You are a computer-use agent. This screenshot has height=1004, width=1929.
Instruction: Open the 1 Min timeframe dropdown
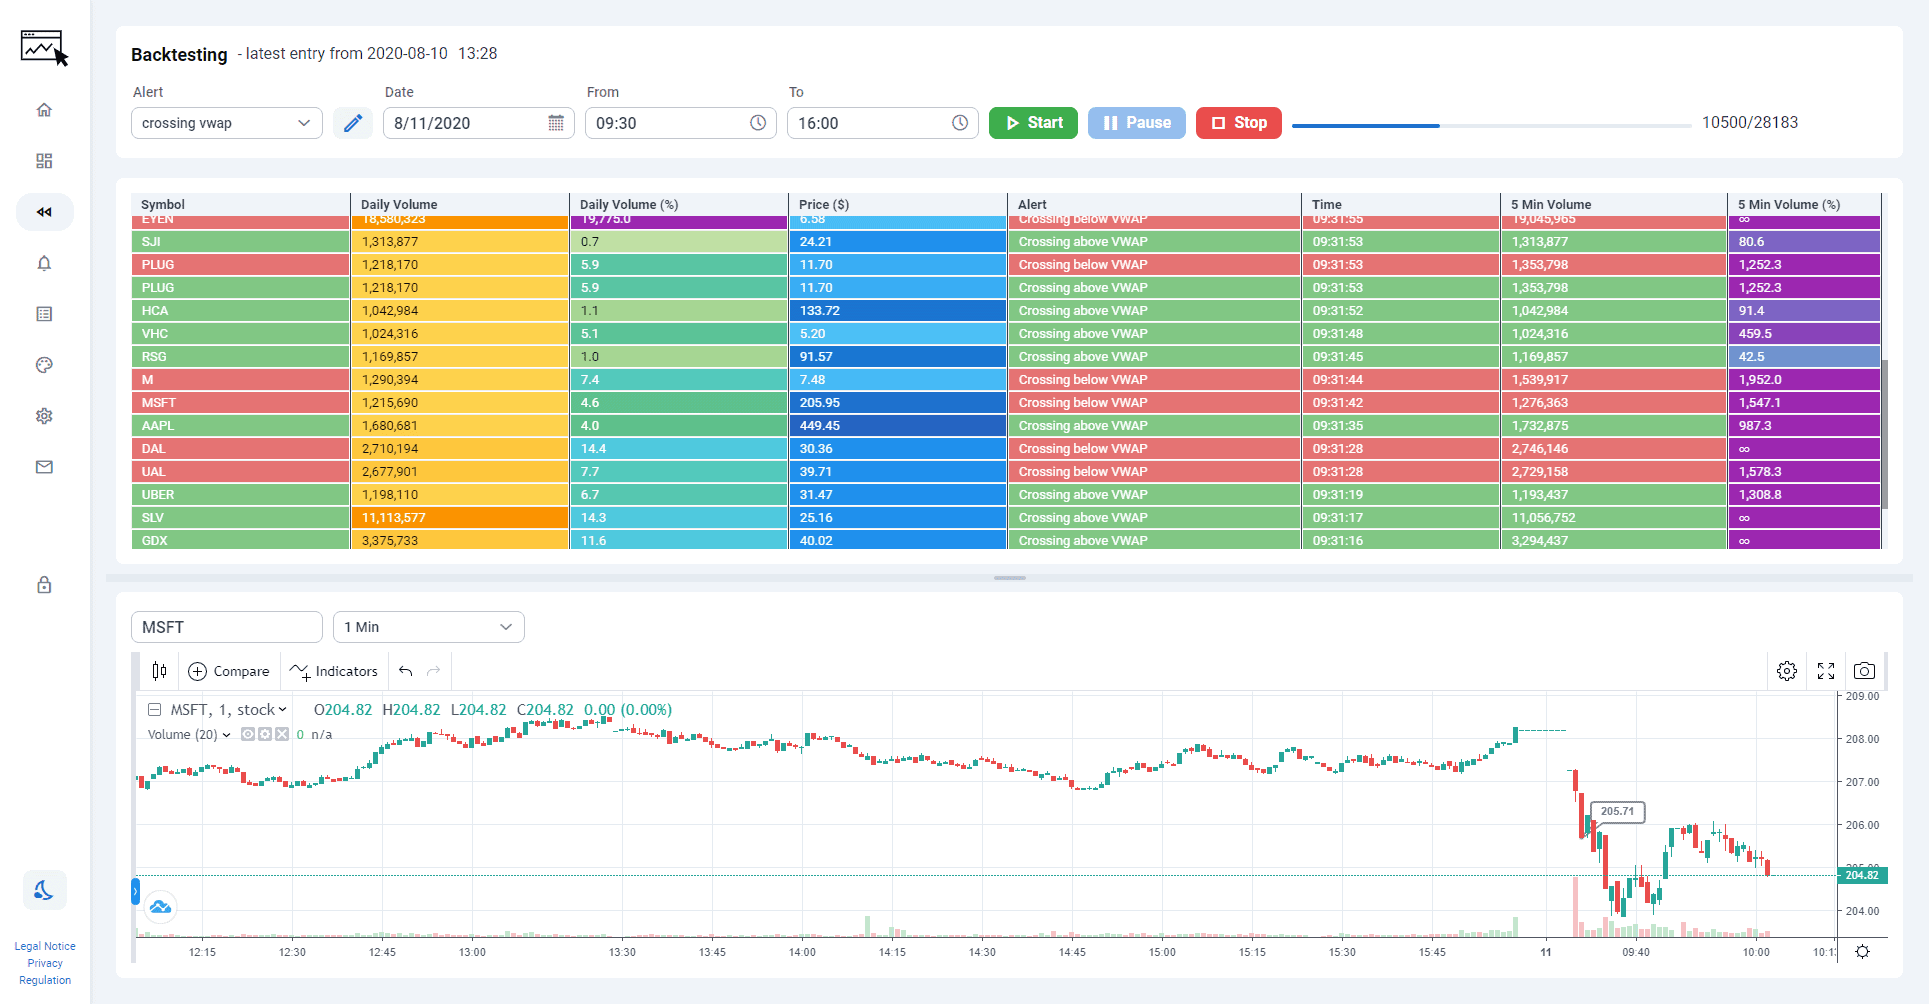click(428, 626)
